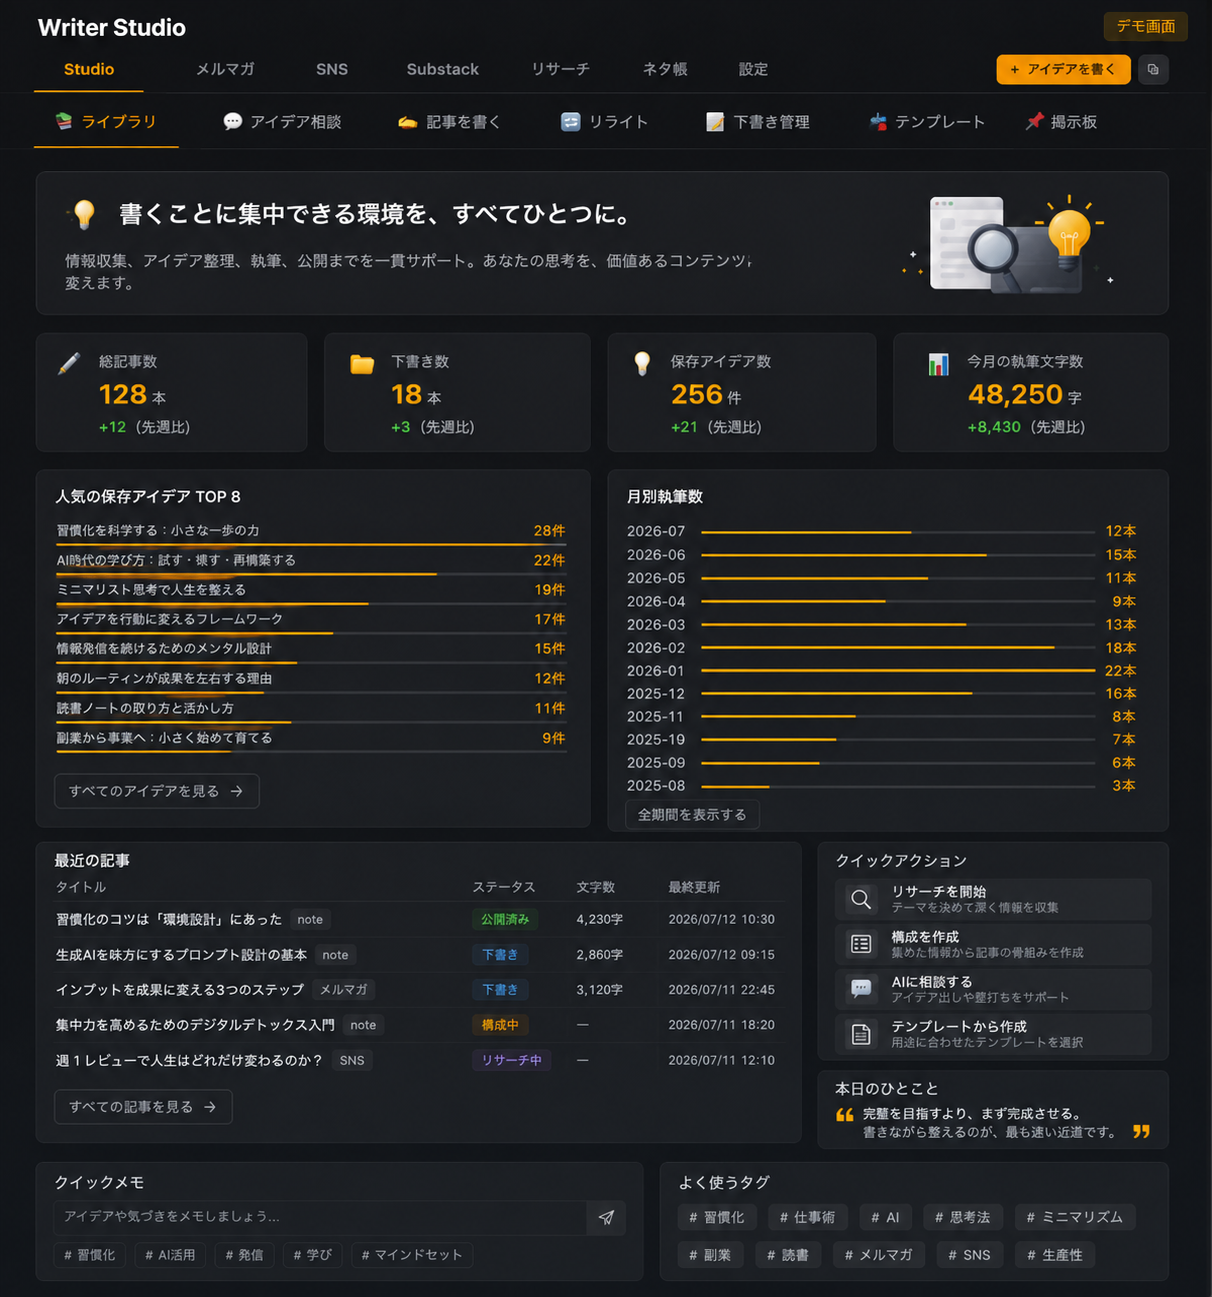Click the document icon for テンプレートから作成

coord(860,1034)
